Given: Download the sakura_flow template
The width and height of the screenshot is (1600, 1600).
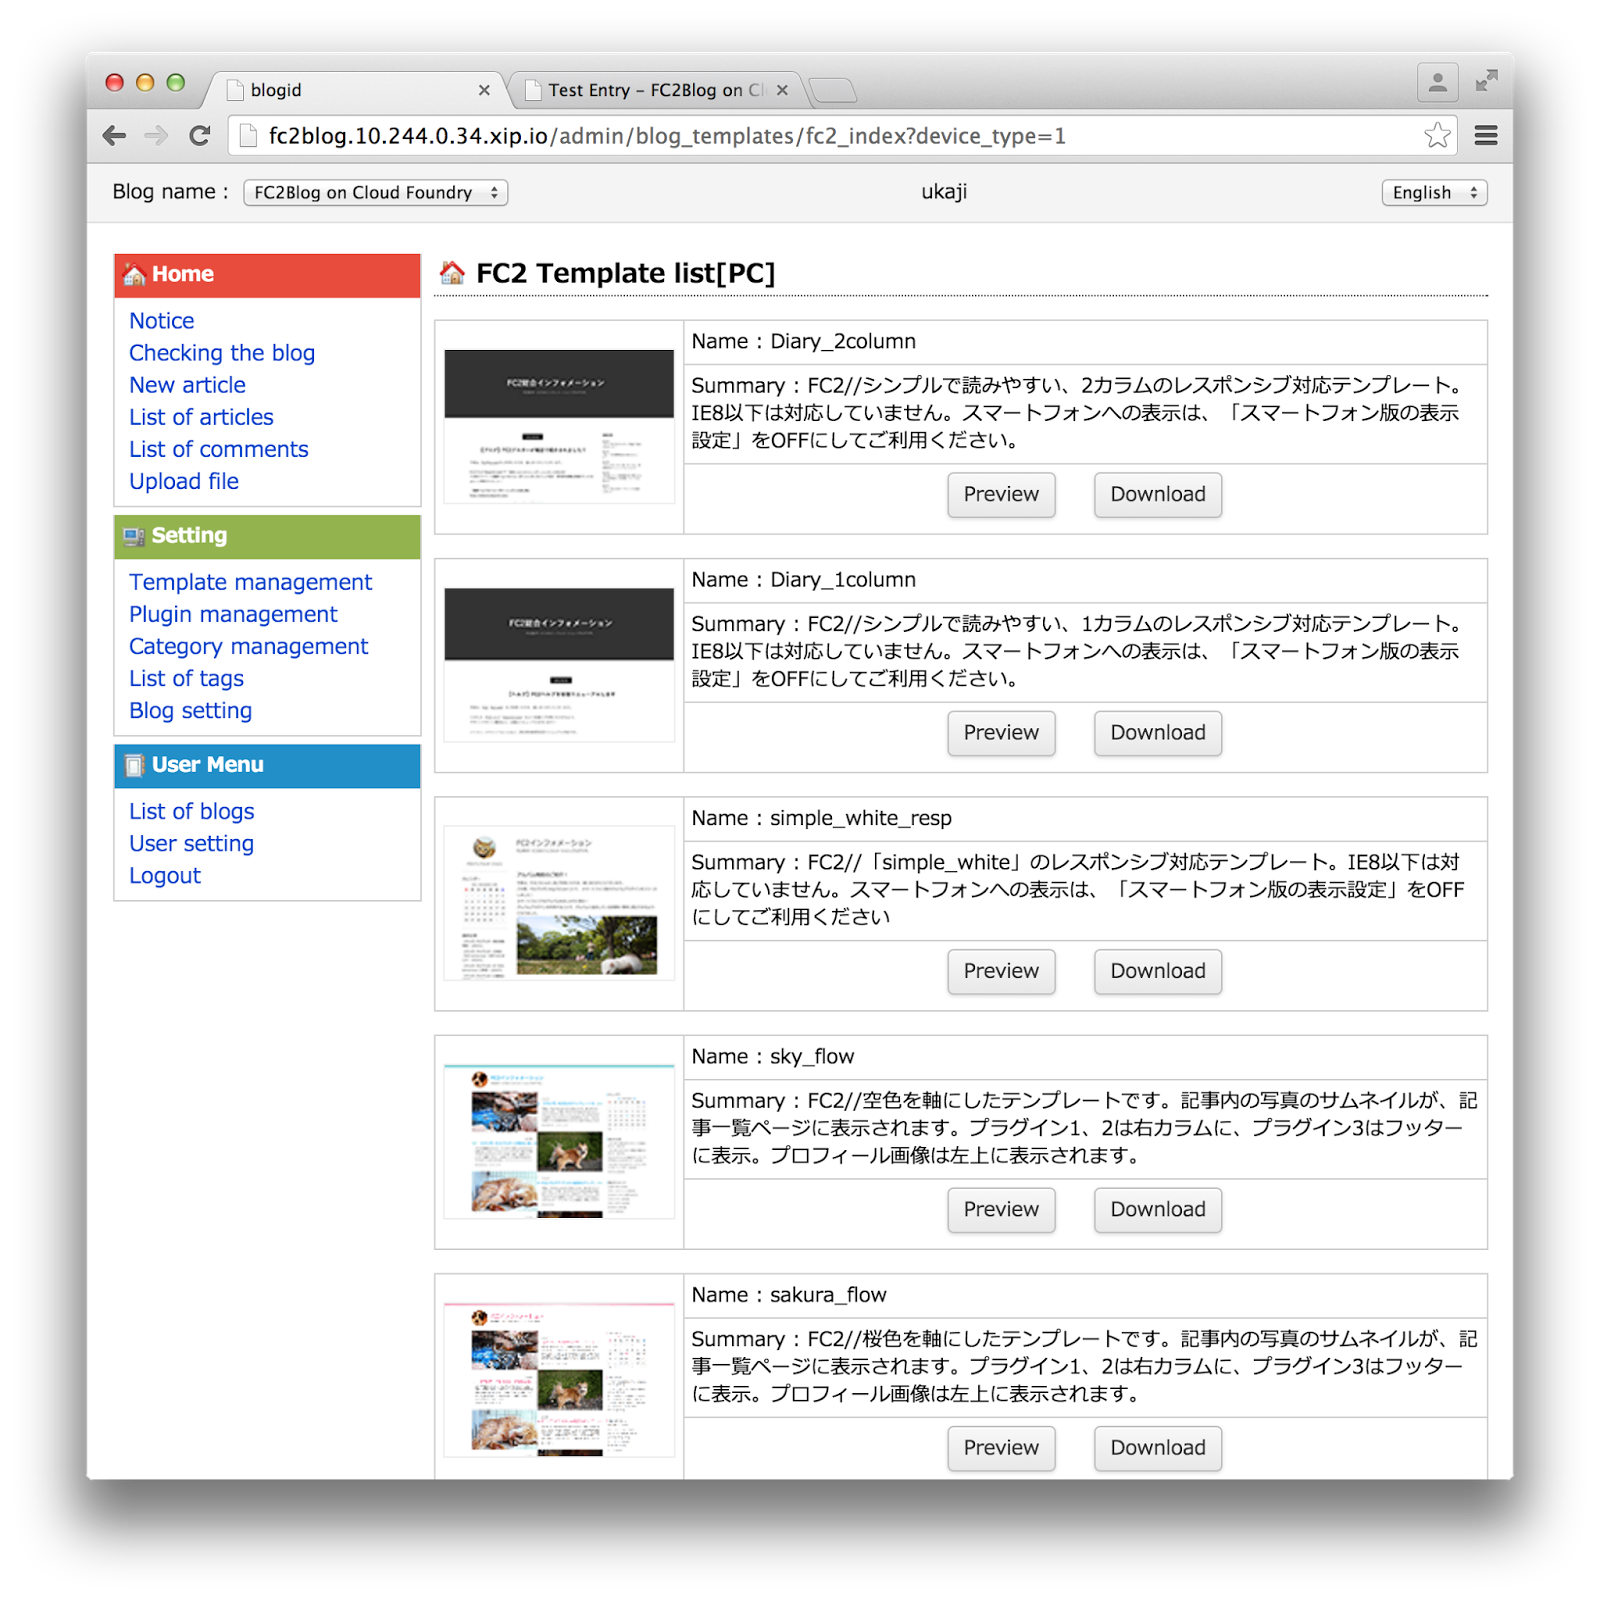Looking at the screenshot, I should 1158,1448.
